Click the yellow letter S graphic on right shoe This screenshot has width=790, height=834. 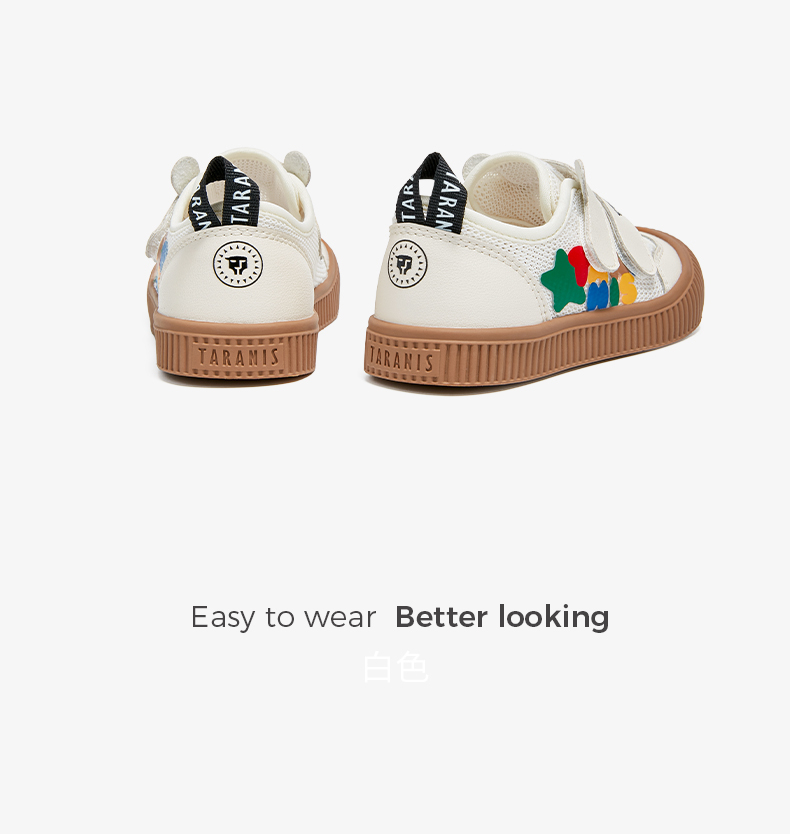pyautogui.click(x=628, y=289)
